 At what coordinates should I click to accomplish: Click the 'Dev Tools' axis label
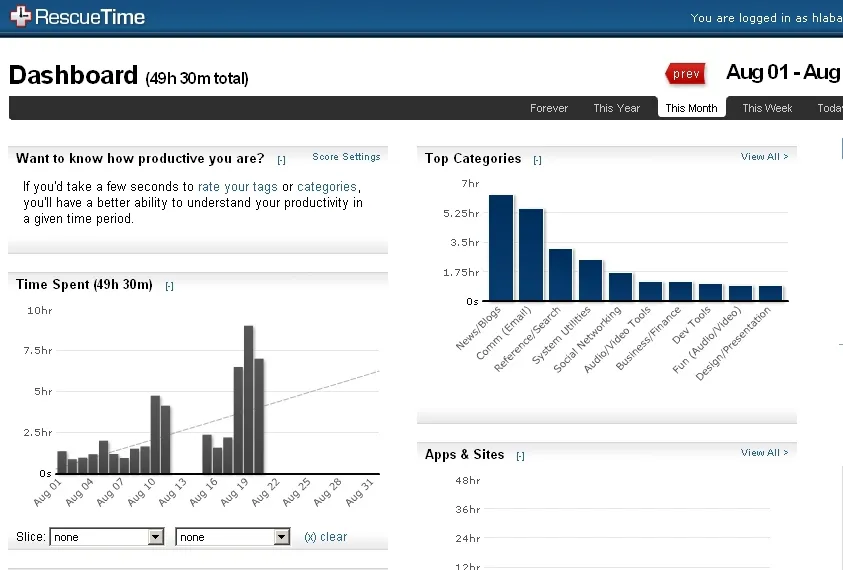pyautogui.click(x=691, y=325)
